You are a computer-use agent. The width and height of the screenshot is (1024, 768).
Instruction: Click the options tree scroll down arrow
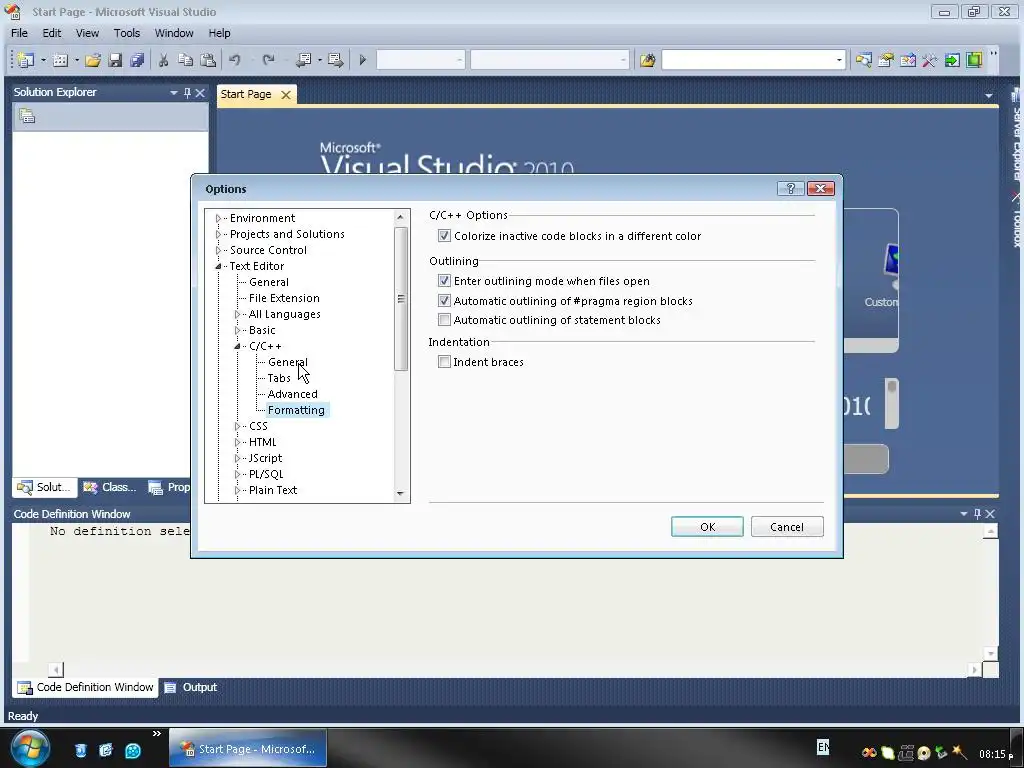[400, 494]
